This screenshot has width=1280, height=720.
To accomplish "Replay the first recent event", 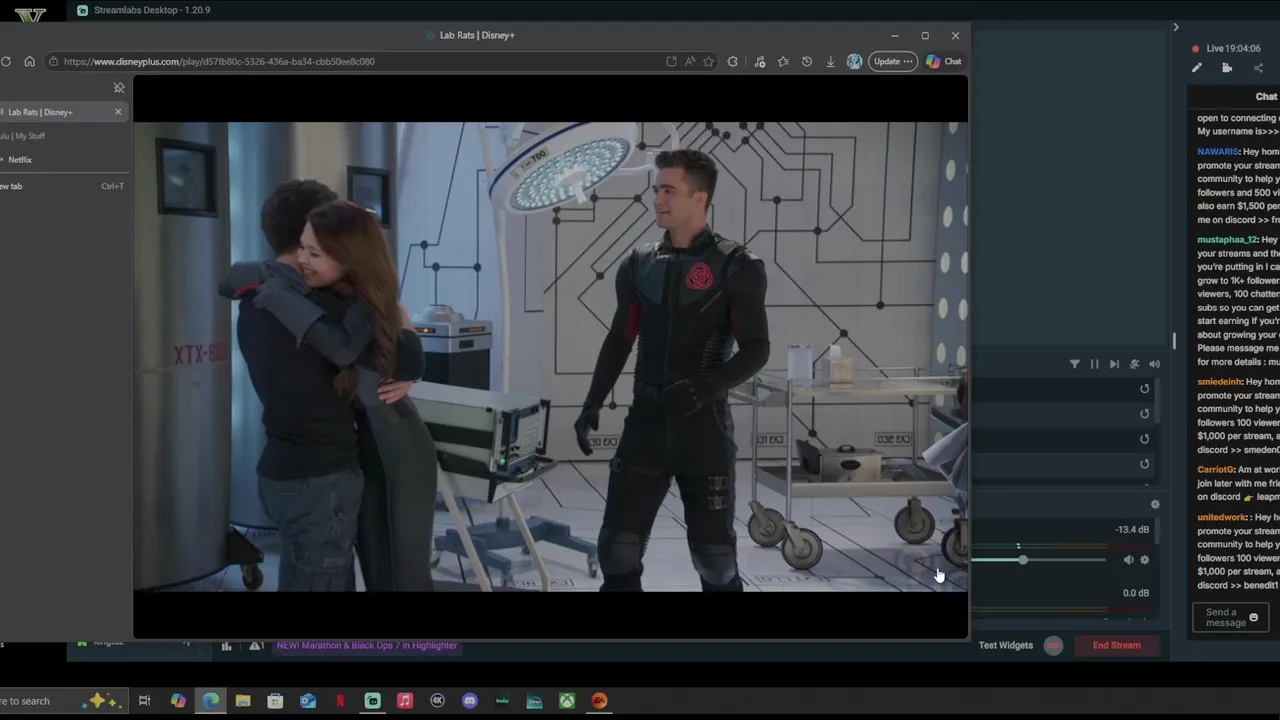I will [1145, 389].
